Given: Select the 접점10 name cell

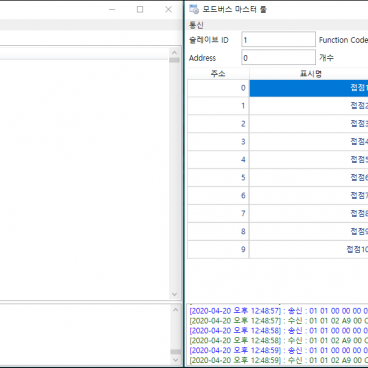Looking at the screenshot, I should [x=309, y=250].
